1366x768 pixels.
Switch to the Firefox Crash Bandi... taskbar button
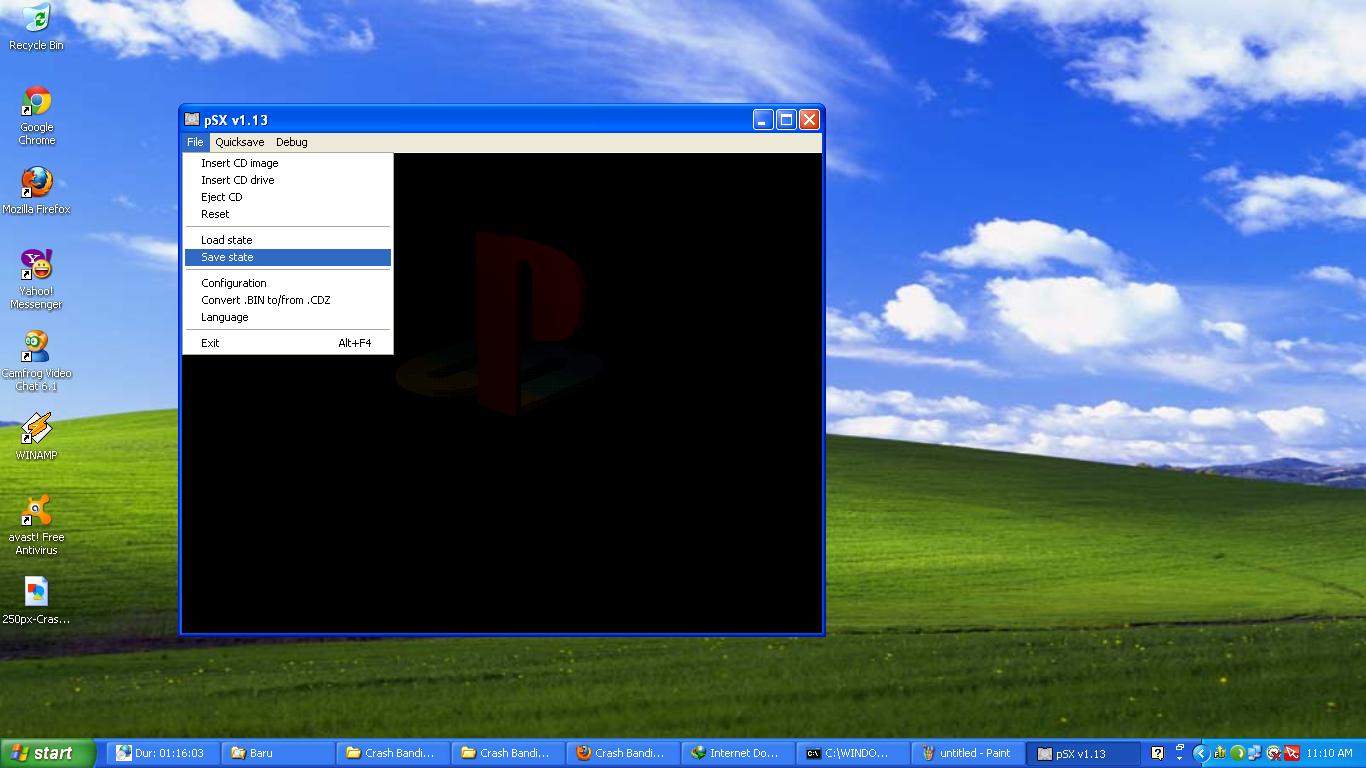point(623,753)
